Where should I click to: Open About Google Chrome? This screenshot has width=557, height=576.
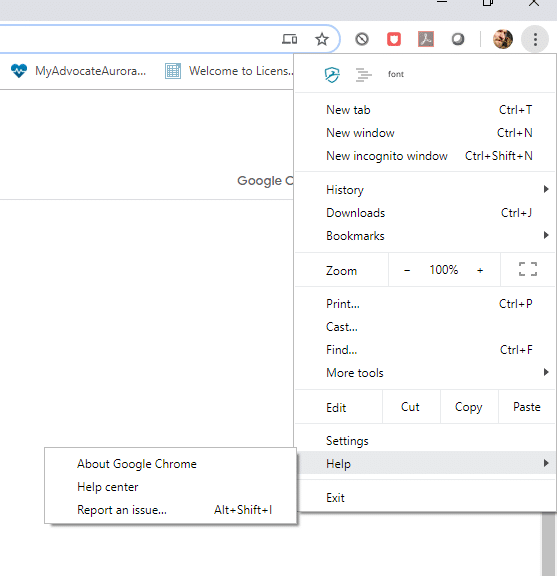[x=170, y=464]
